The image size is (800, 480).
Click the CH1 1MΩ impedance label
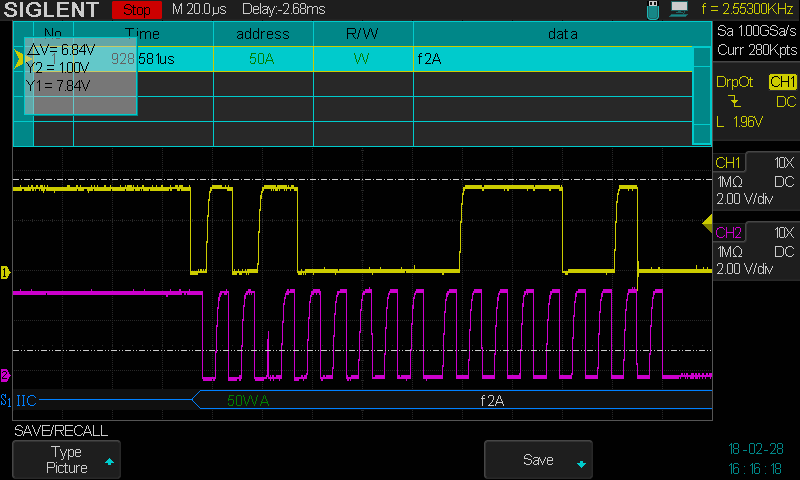tap(730, 182)
